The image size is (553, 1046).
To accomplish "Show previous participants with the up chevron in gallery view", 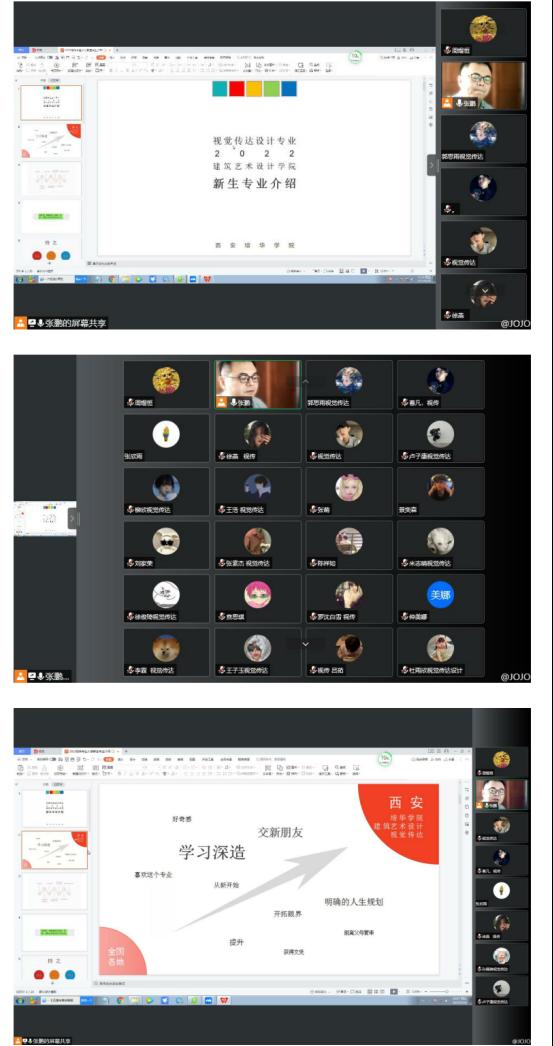I will point(306,382).
